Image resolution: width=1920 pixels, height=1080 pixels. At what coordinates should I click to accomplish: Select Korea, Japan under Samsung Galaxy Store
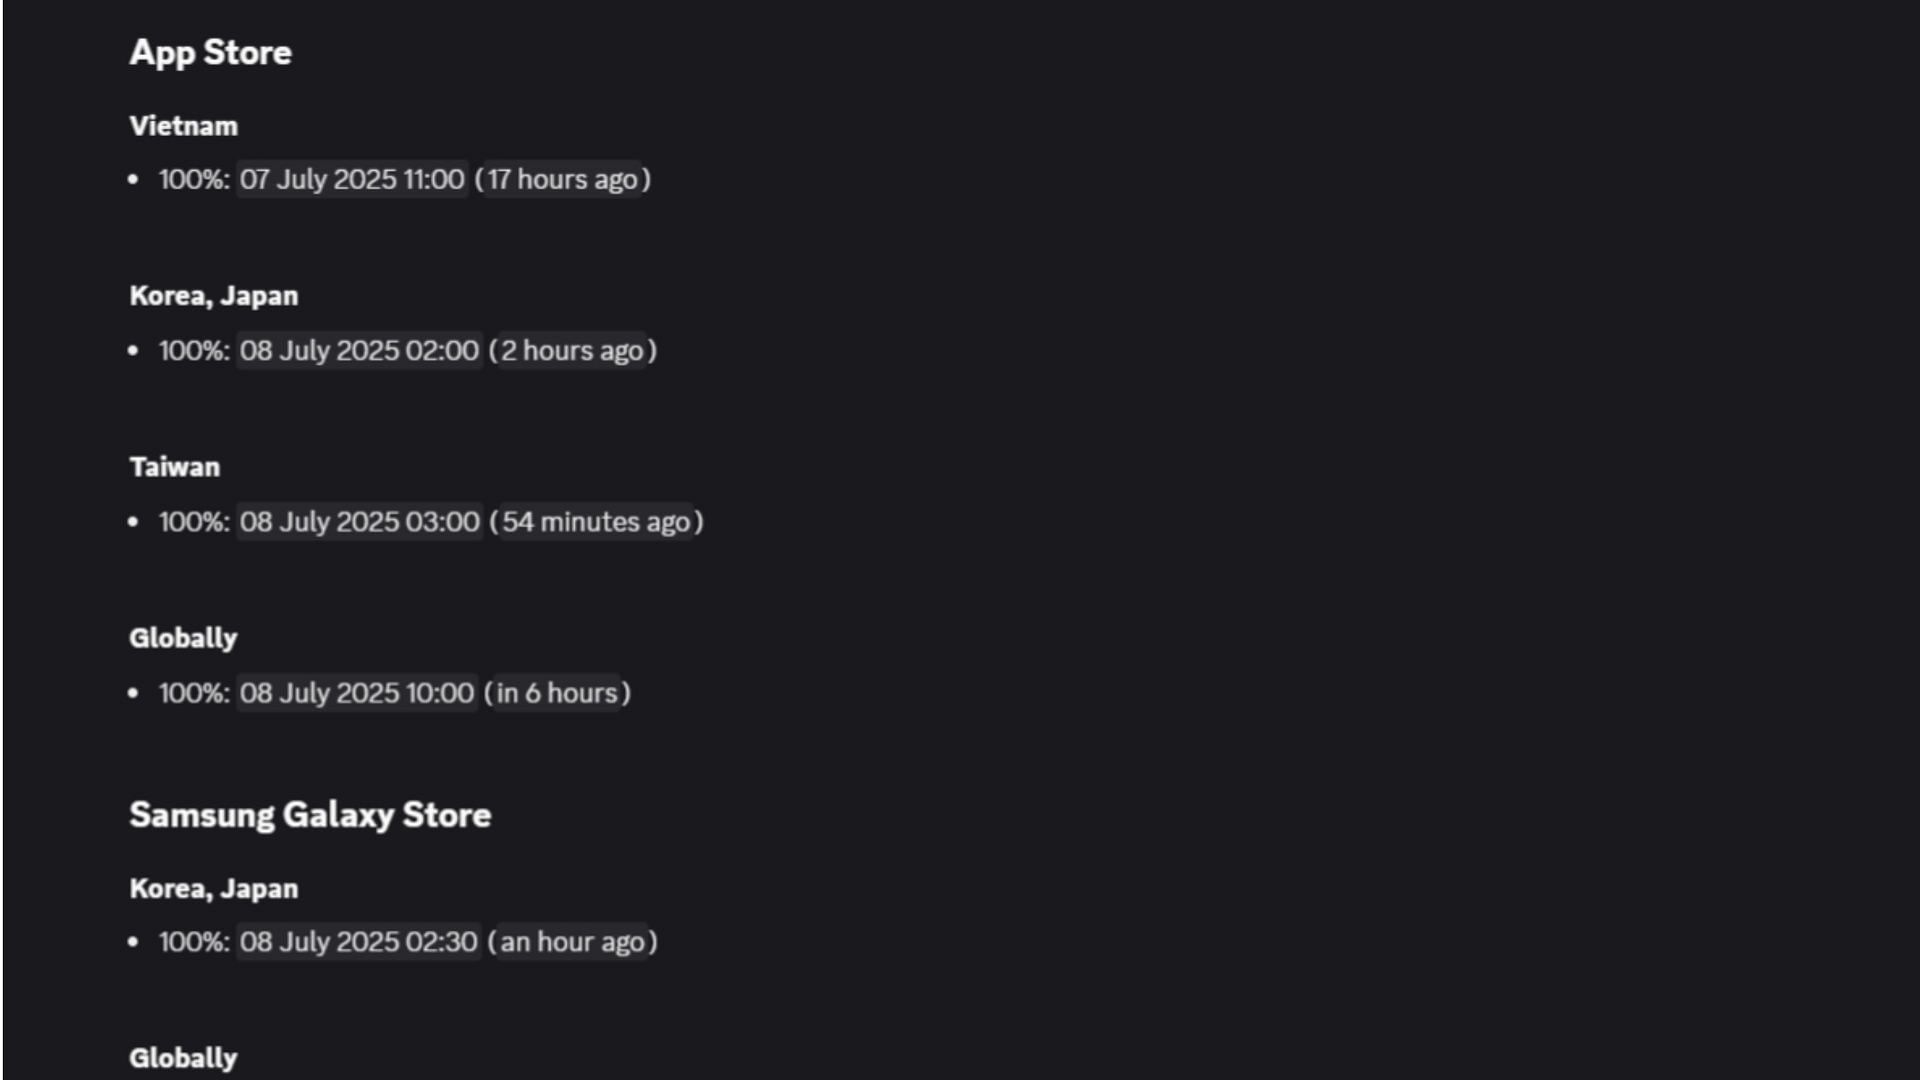[213, 889]
